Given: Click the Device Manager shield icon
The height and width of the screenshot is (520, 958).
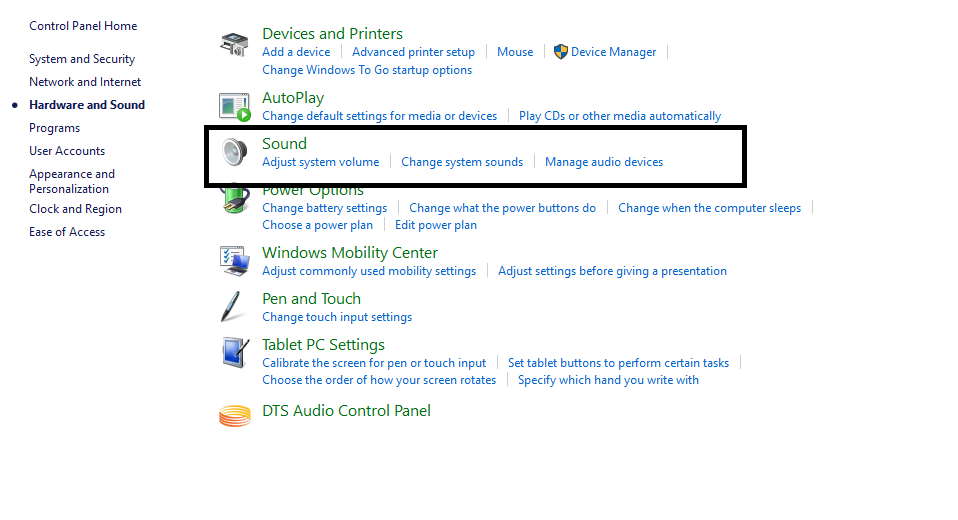Looking at the screenshot, I should click(560, 52).
